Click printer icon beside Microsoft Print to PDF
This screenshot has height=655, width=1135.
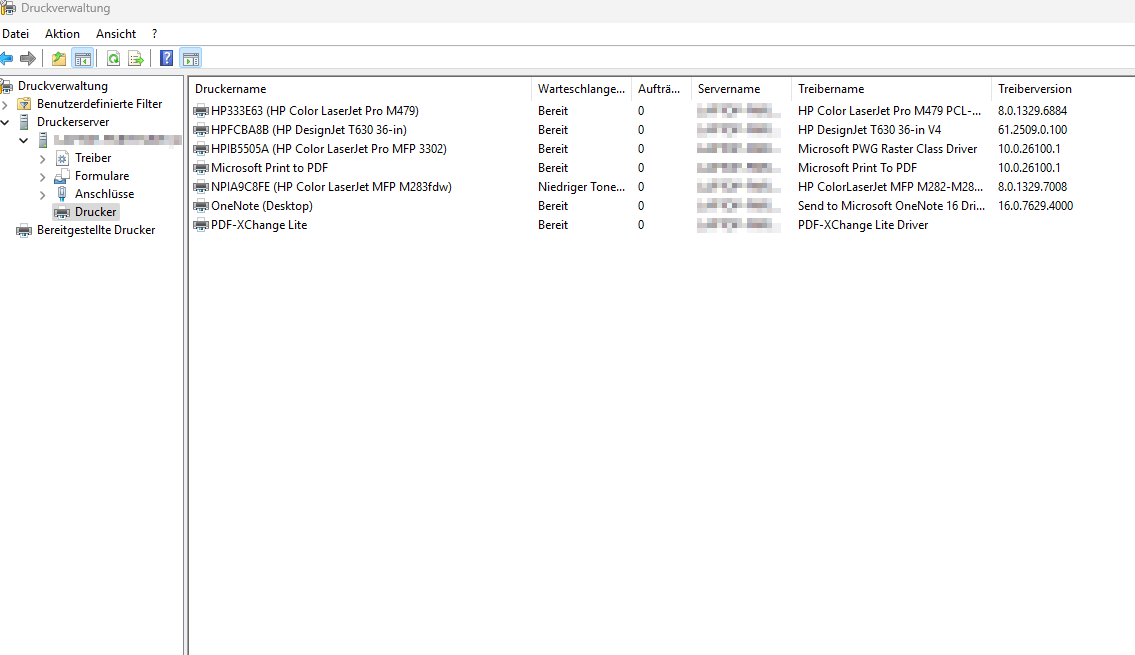pyautogui.click(x=201, y=168)
